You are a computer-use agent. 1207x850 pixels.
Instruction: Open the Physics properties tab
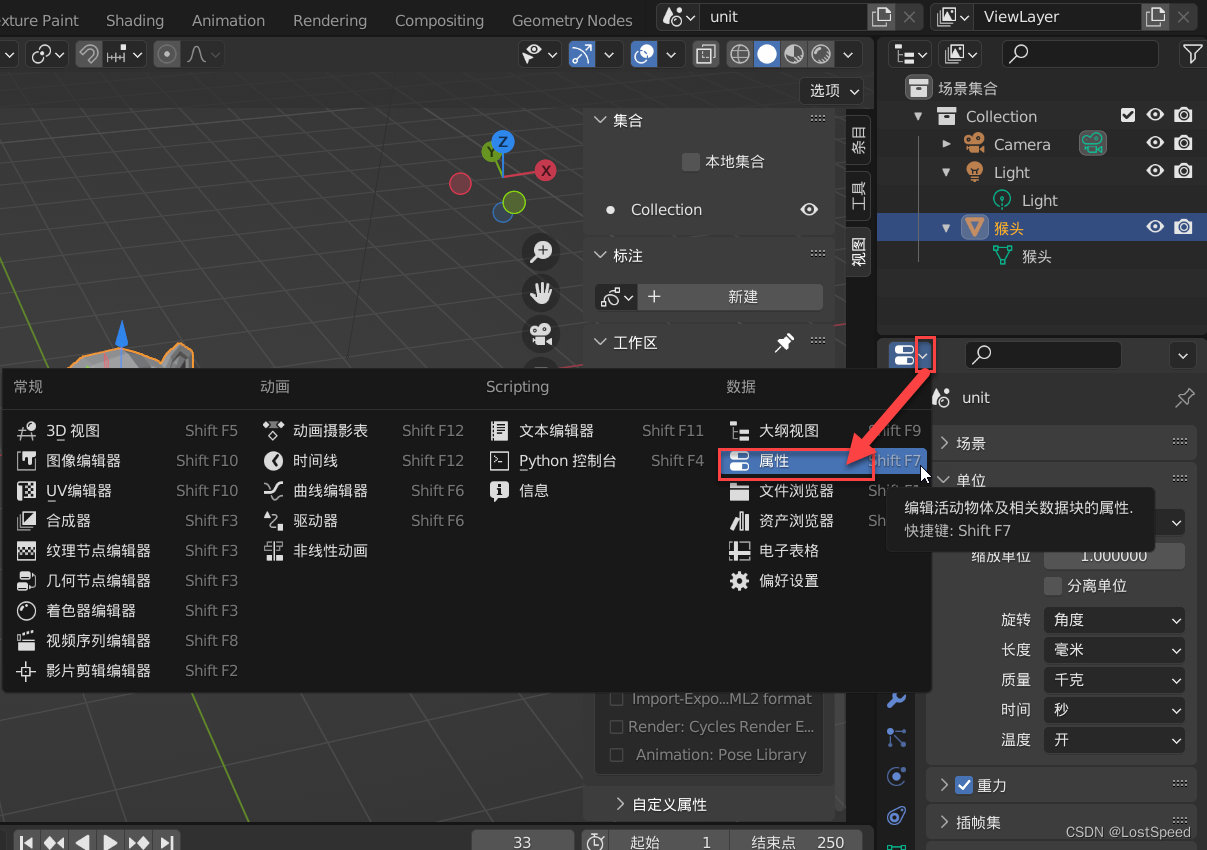[x=896, y=776]
